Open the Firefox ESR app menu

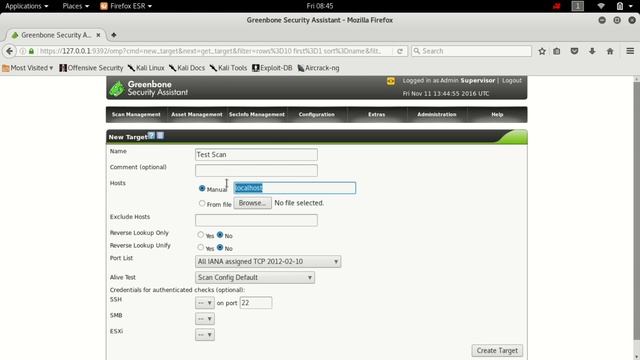(x=126, y=6)
